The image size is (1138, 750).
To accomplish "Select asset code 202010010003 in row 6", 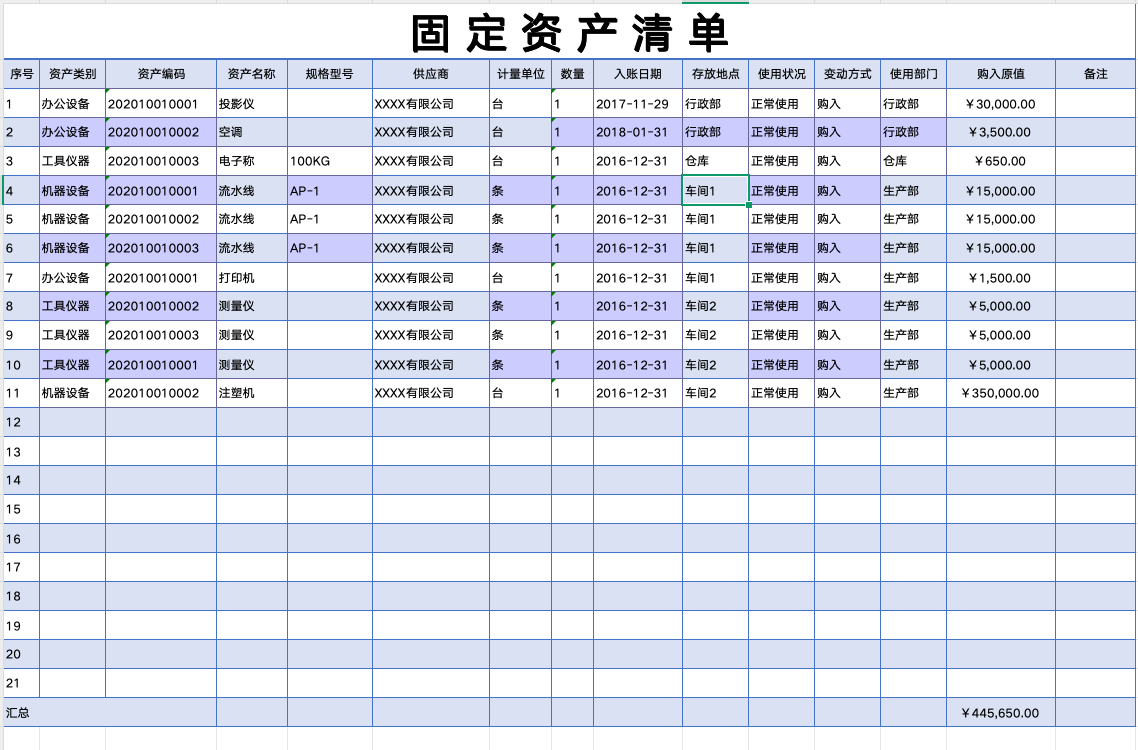I will click(161, 248).
